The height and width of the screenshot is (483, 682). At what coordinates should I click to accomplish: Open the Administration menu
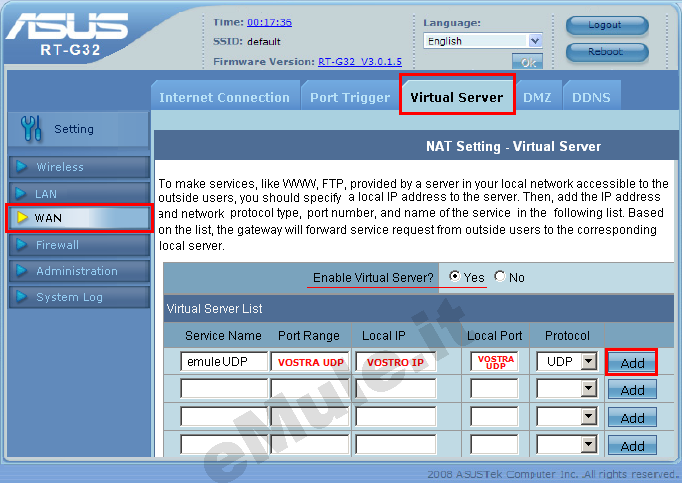click(79, 271)
